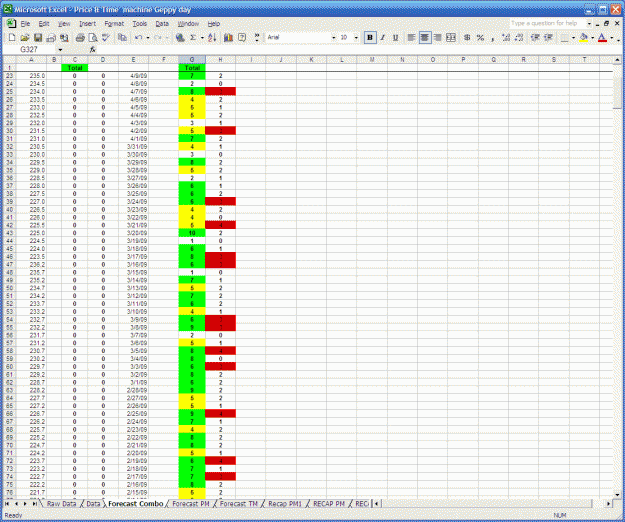This screenshot has height=522, width=625.
Task: Toggle Align Right
Action: (x=438, y=37)
